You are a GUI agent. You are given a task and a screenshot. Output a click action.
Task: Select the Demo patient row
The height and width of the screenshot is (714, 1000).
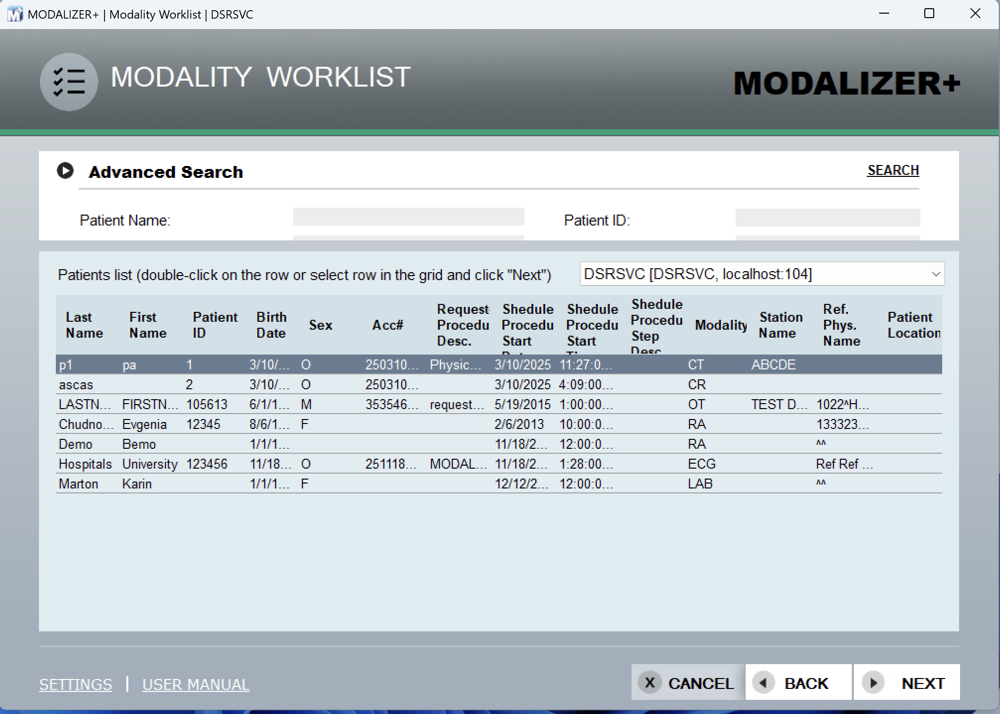click(x=499, y=444)
